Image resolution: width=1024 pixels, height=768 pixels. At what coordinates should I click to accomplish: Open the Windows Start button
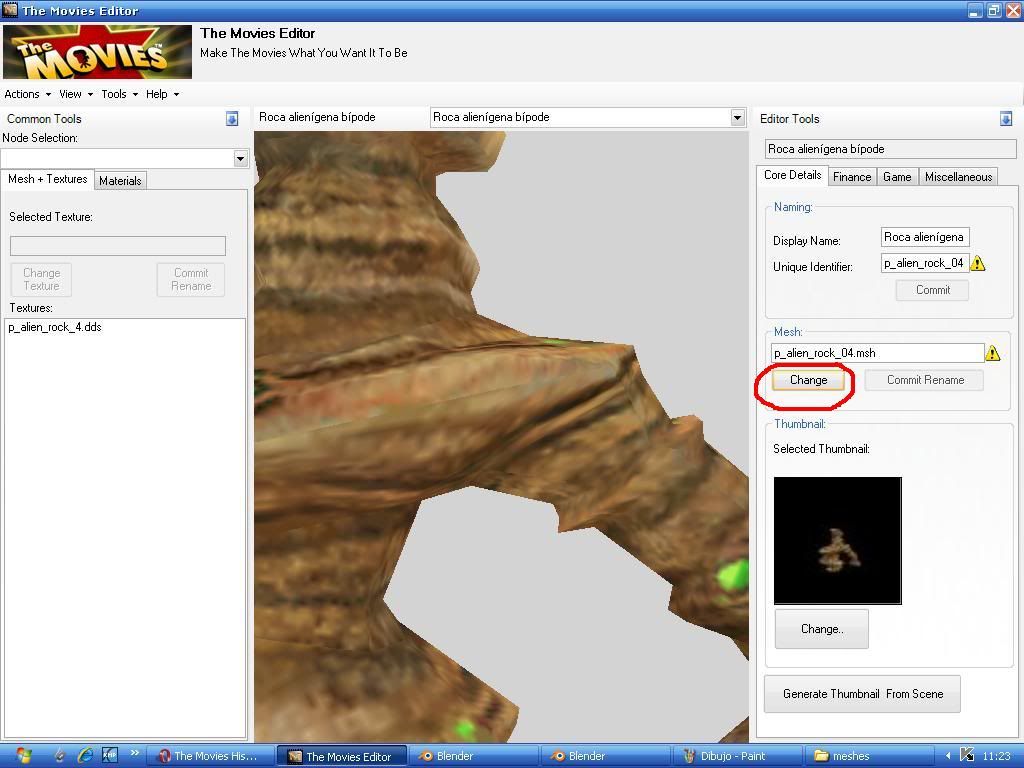[22, 756]
